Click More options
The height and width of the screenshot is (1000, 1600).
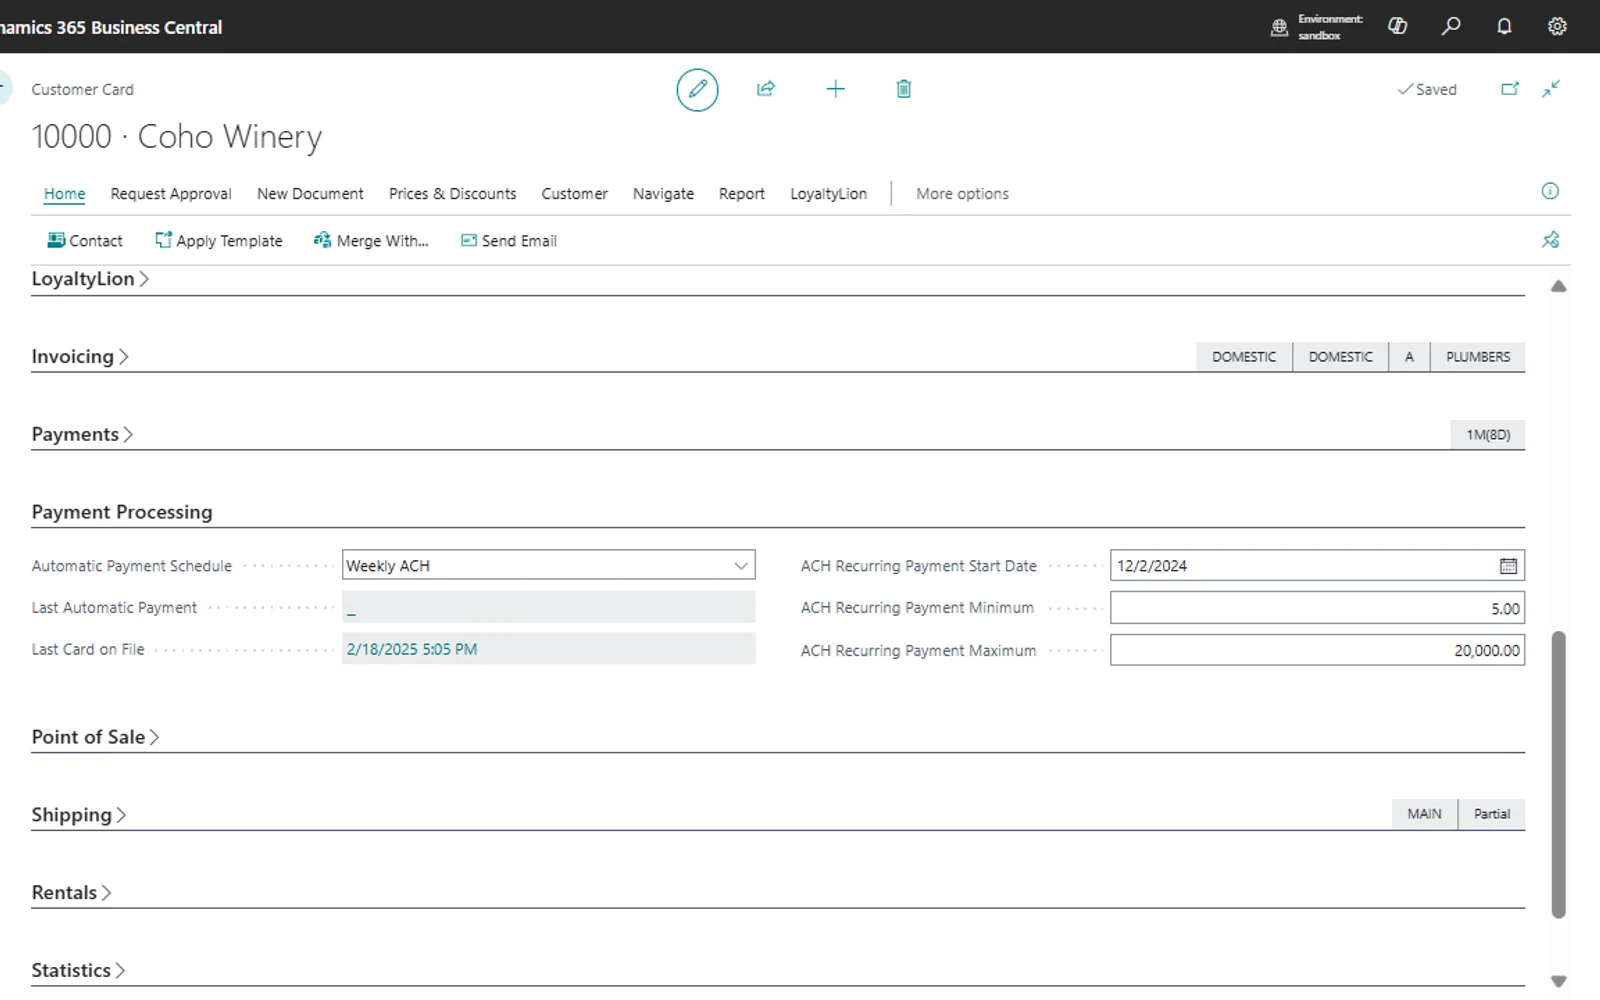pyautogui.click(x=962, y=194)
